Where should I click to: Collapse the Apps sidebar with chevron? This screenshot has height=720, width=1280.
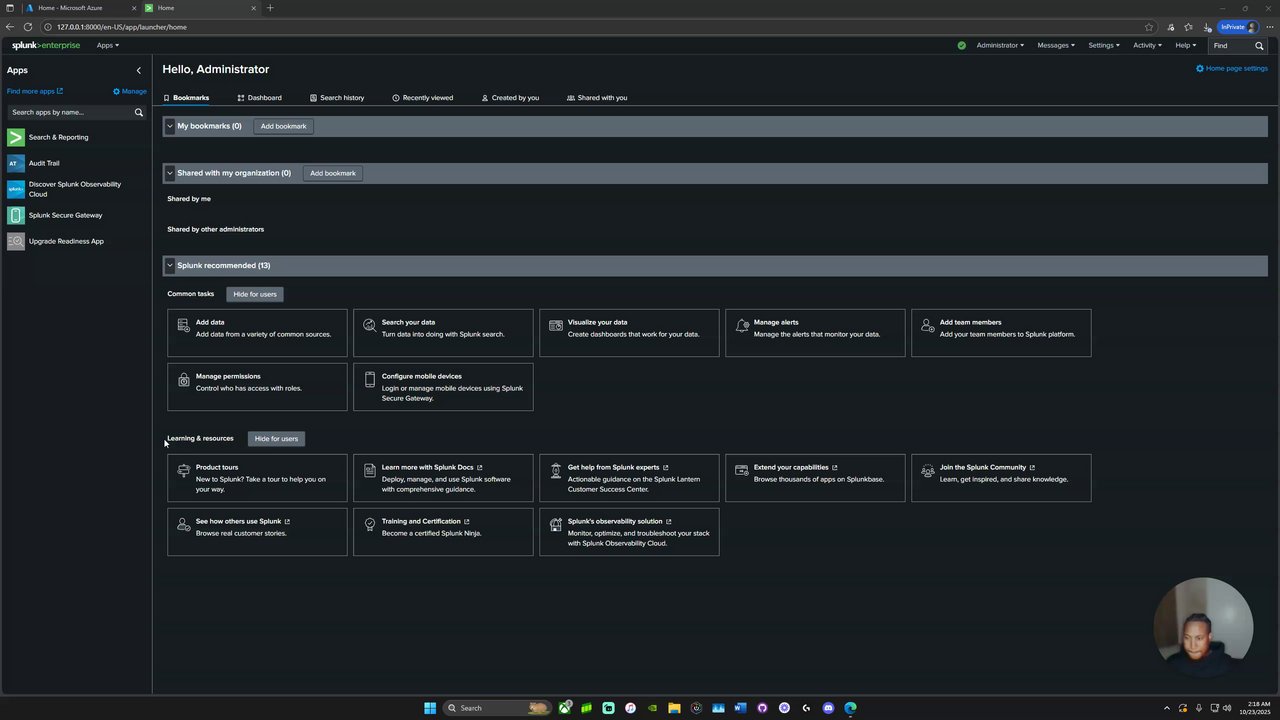click(x=139, y=70)
